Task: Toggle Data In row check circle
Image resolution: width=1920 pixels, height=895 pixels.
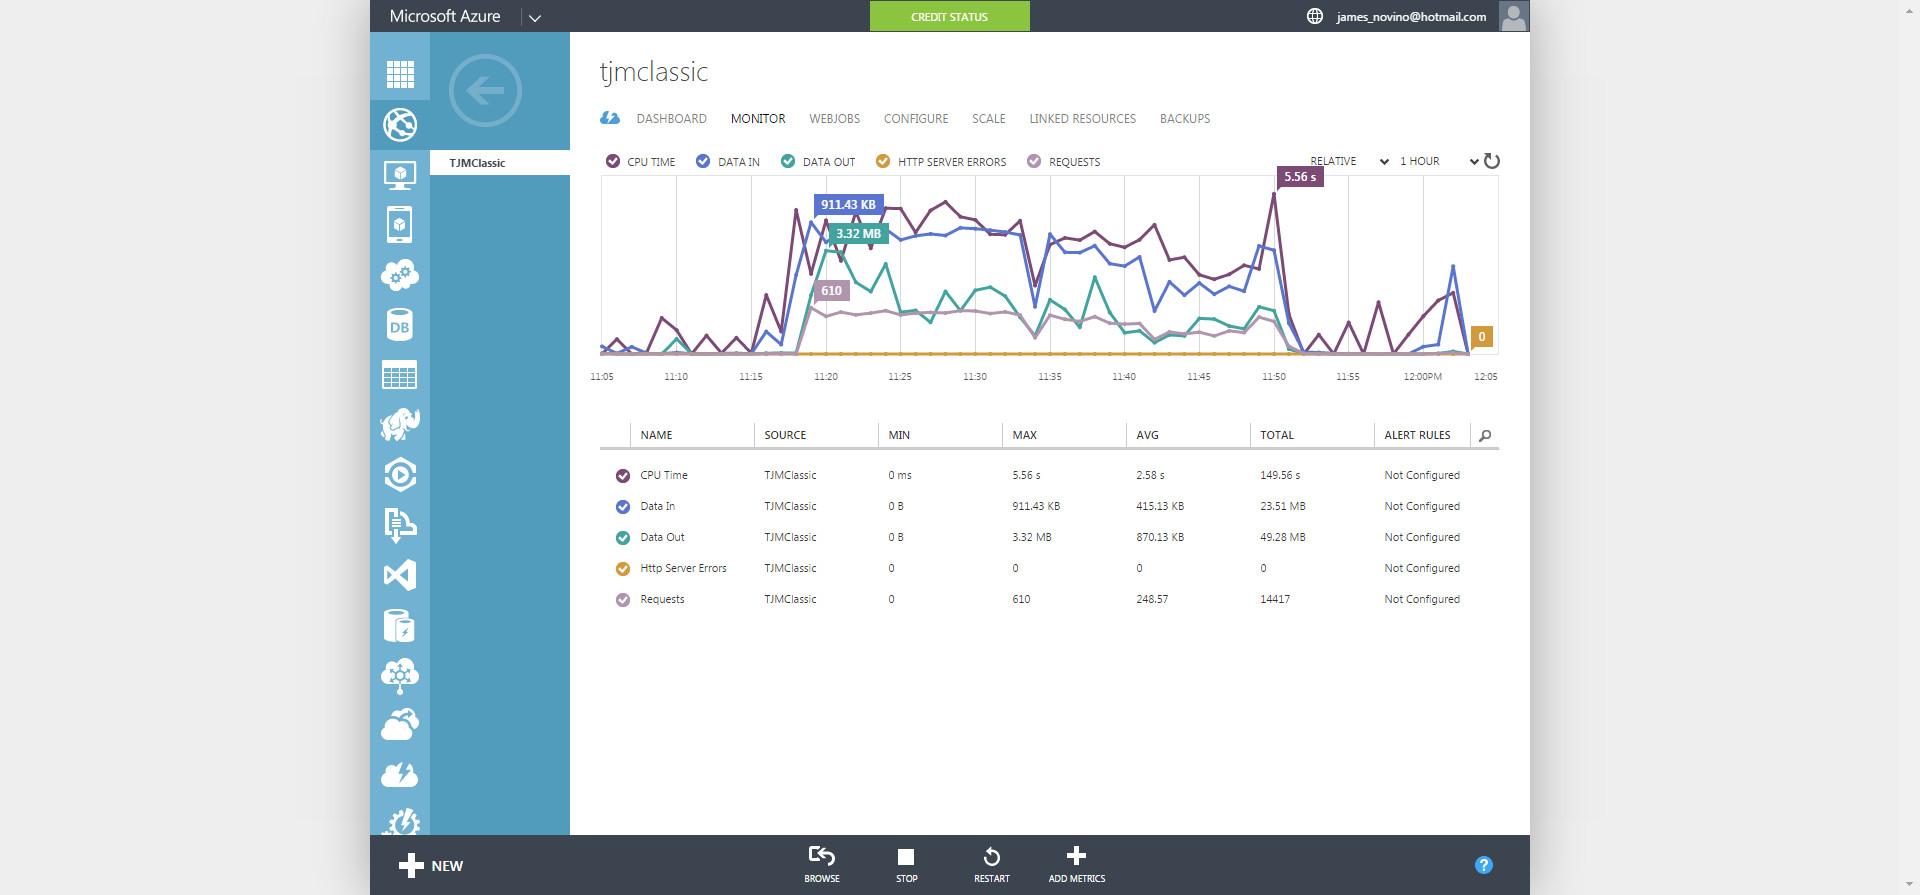Action: 623,507
